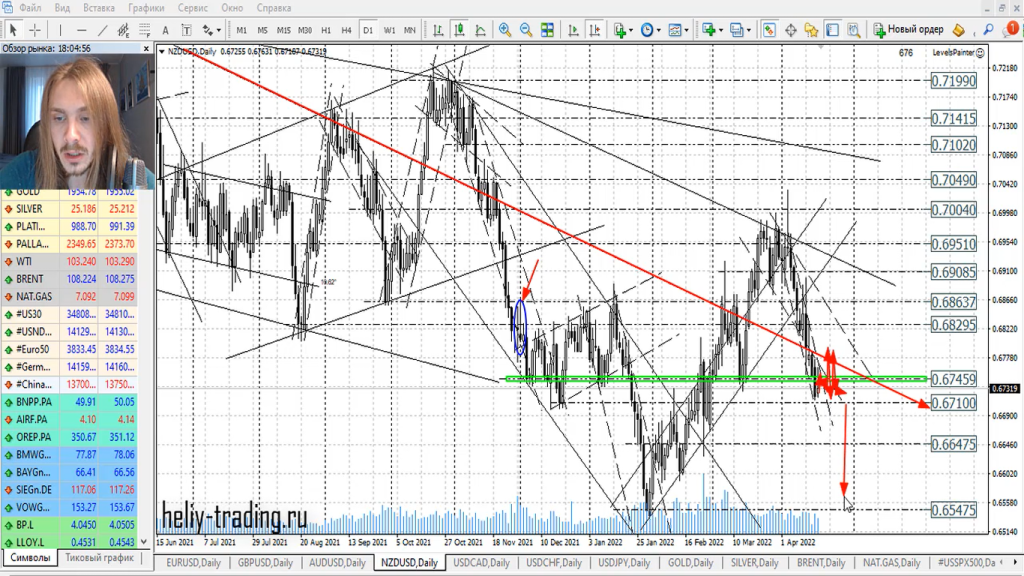Viewport: 1024px width, 576px height.
Task: Switch chart to H4 timeframe
Action: point(346,30)
